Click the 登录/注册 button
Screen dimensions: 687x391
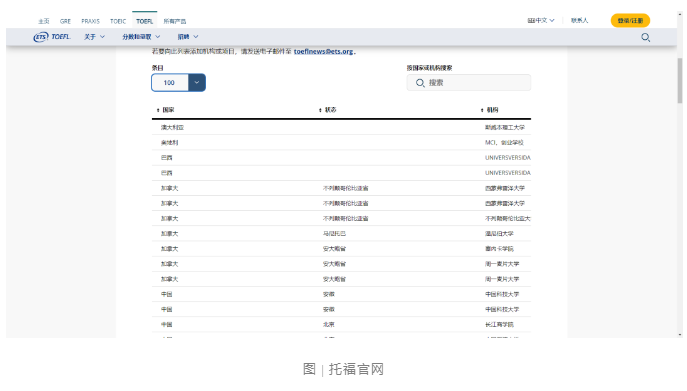point(630,21)
